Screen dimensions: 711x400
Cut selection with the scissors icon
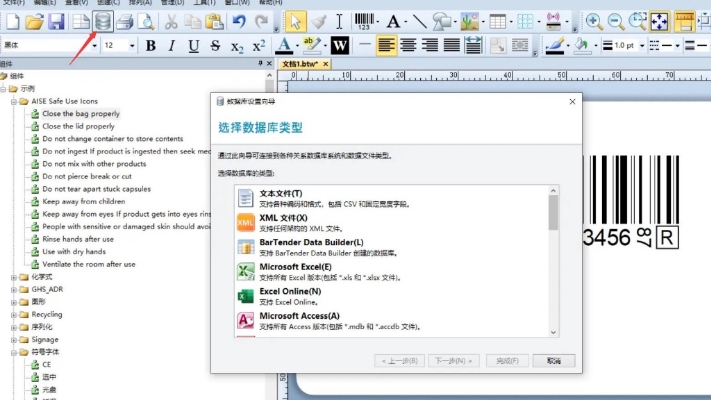point(171,21)
